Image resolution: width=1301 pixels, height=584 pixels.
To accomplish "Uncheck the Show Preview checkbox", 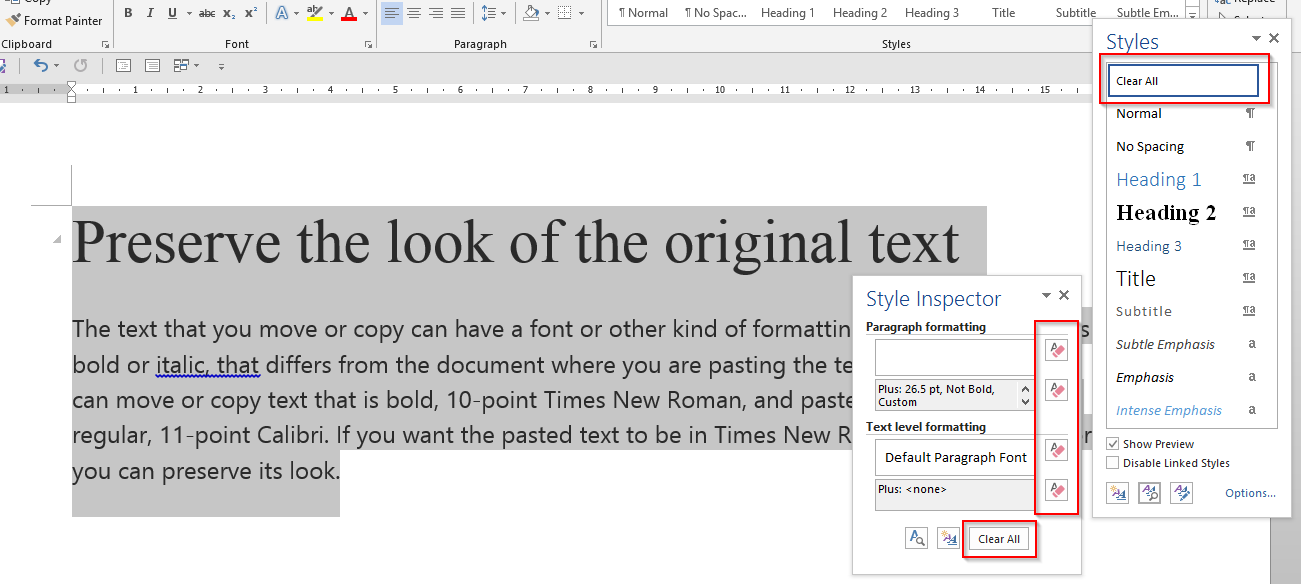I will point(1113,444).
